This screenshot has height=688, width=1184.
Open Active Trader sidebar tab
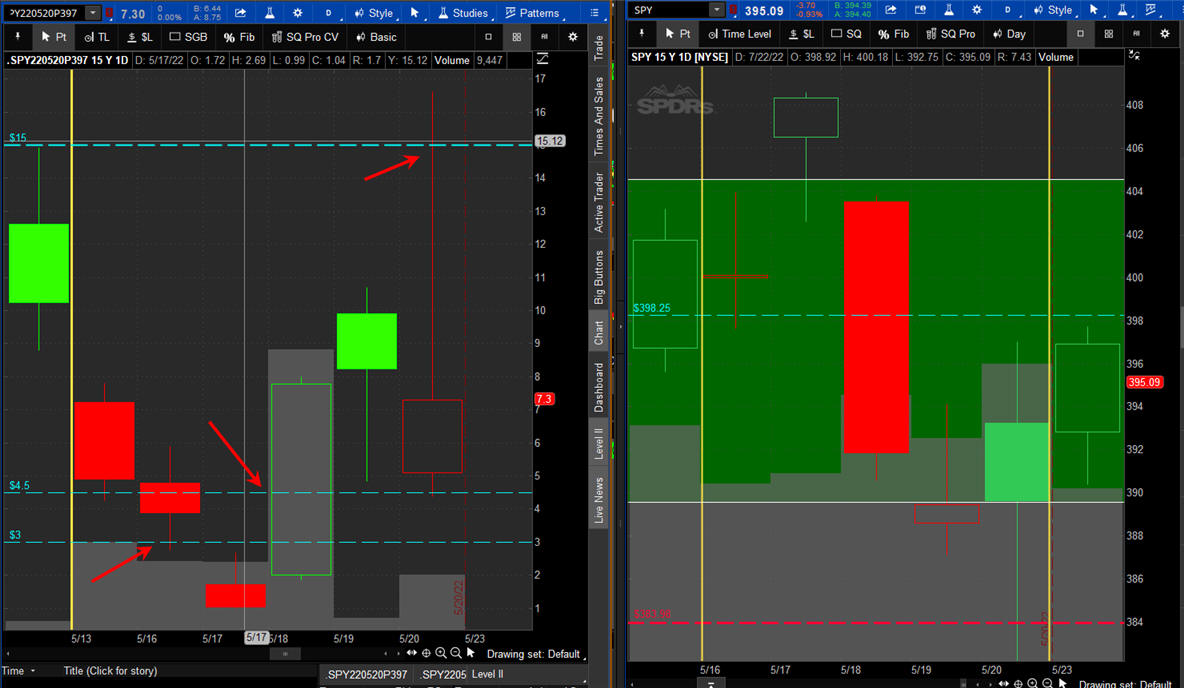tap(599, 202)
